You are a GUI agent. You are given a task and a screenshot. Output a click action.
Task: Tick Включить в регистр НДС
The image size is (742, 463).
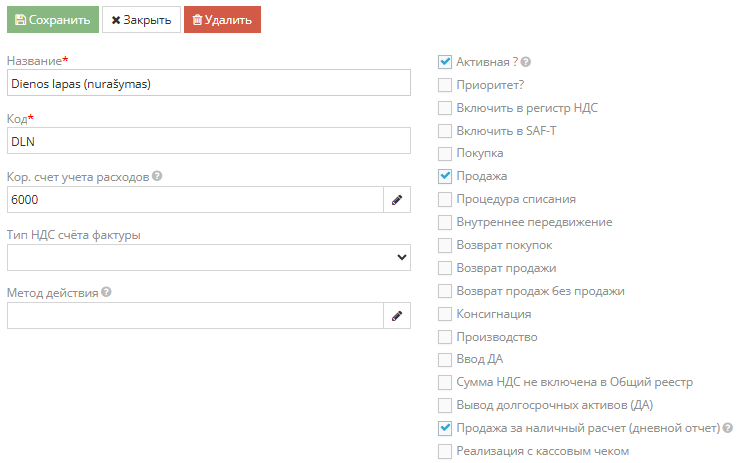pos(445,108)
